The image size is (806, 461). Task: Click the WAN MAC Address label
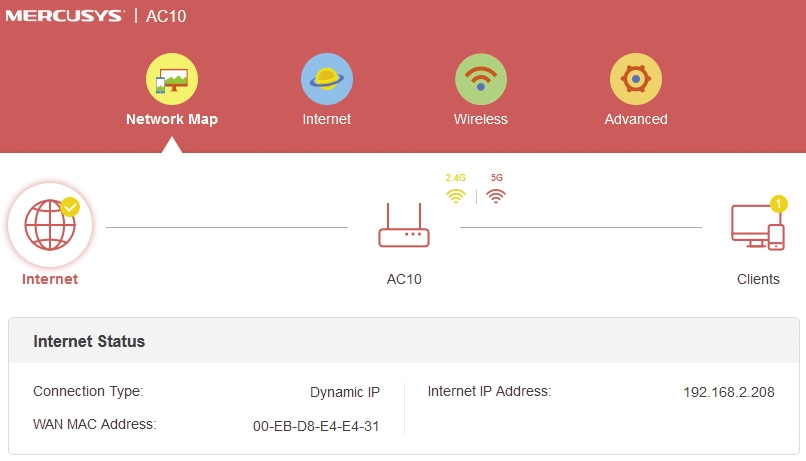pyautogui.click(x=95, y=425)
